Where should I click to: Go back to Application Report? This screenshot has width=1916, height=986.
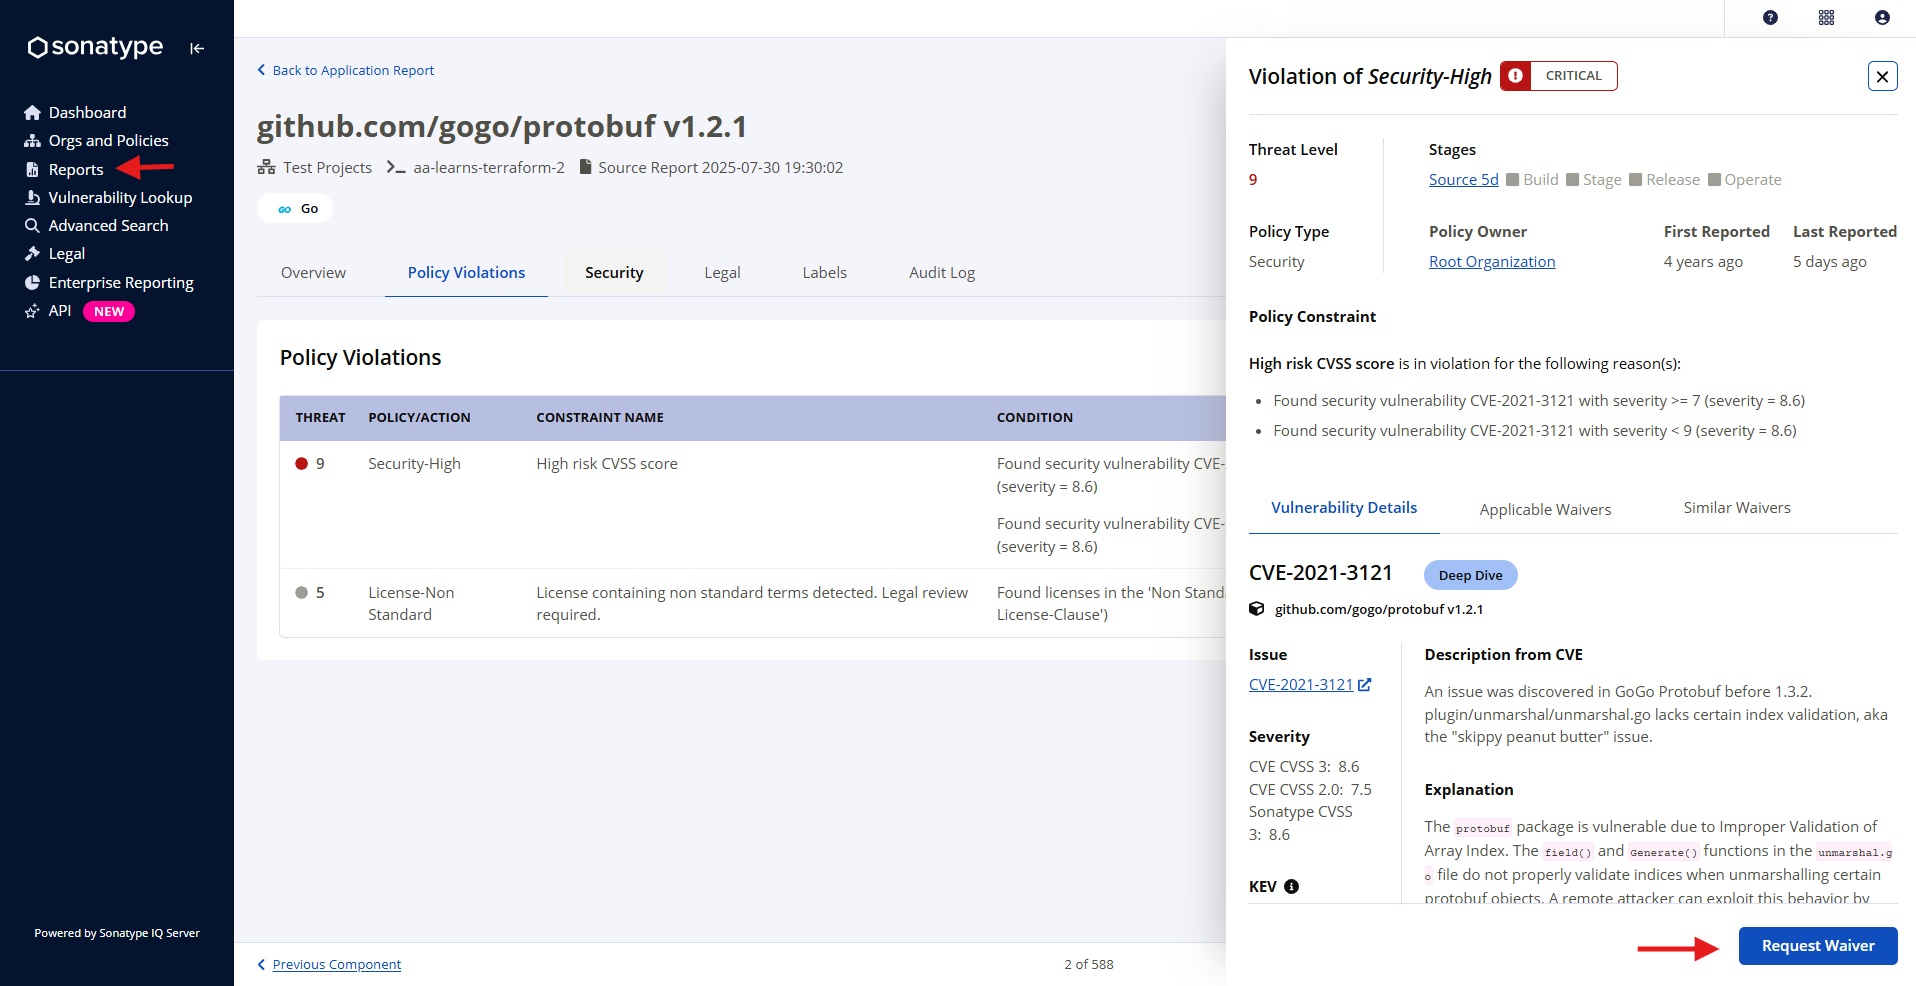point(346,70)
